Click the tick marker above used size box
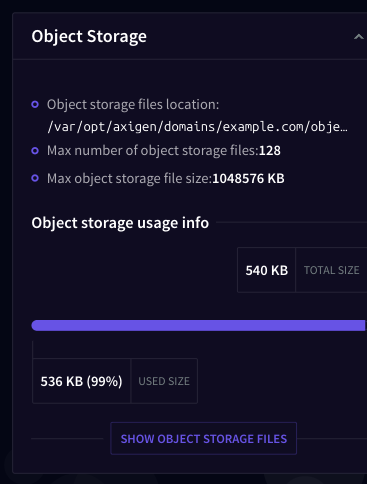Viewport: 367px width, 484px height. tap(33, 349)
